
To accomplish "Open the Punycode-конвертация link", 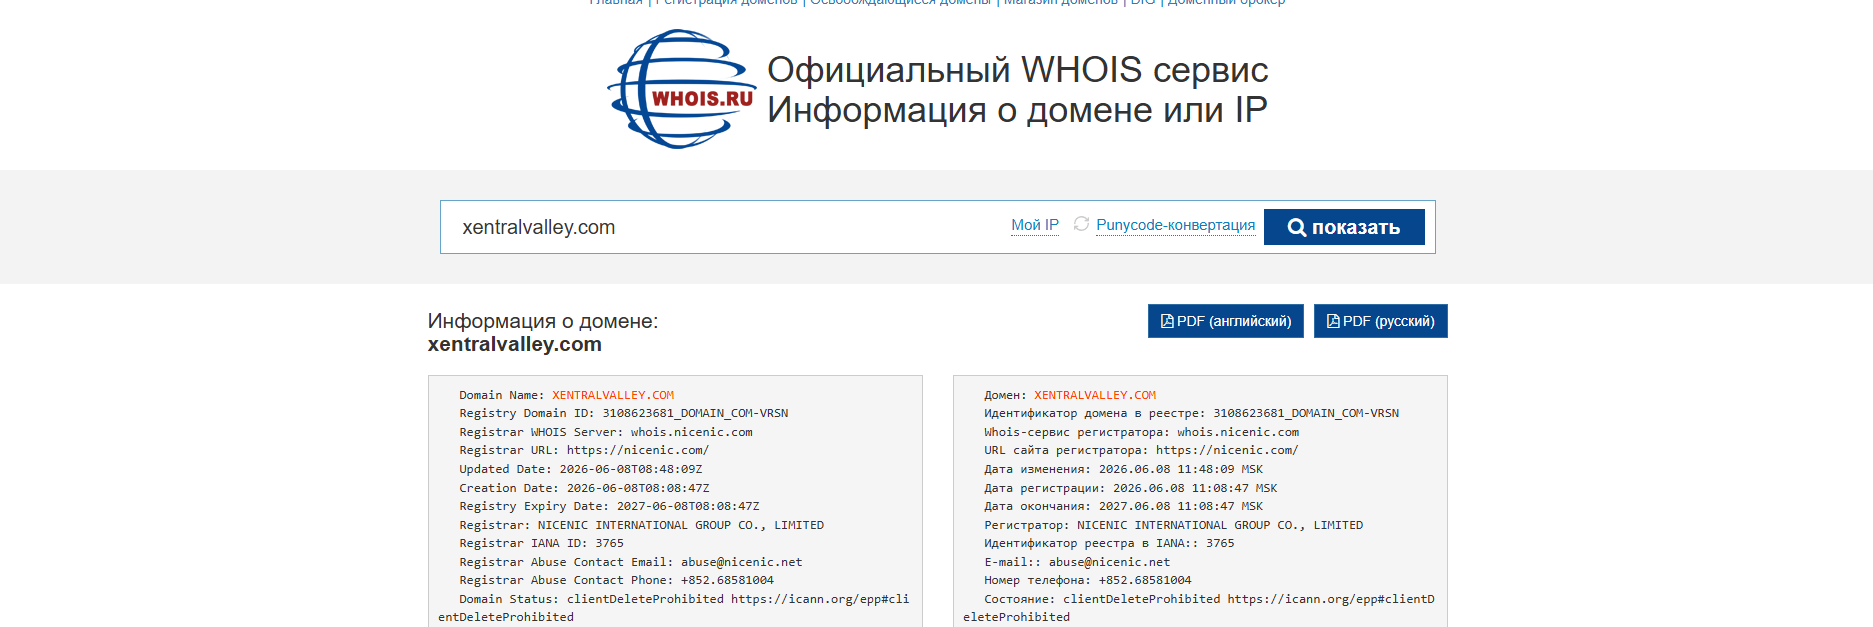I will [x=1175, y=225].
